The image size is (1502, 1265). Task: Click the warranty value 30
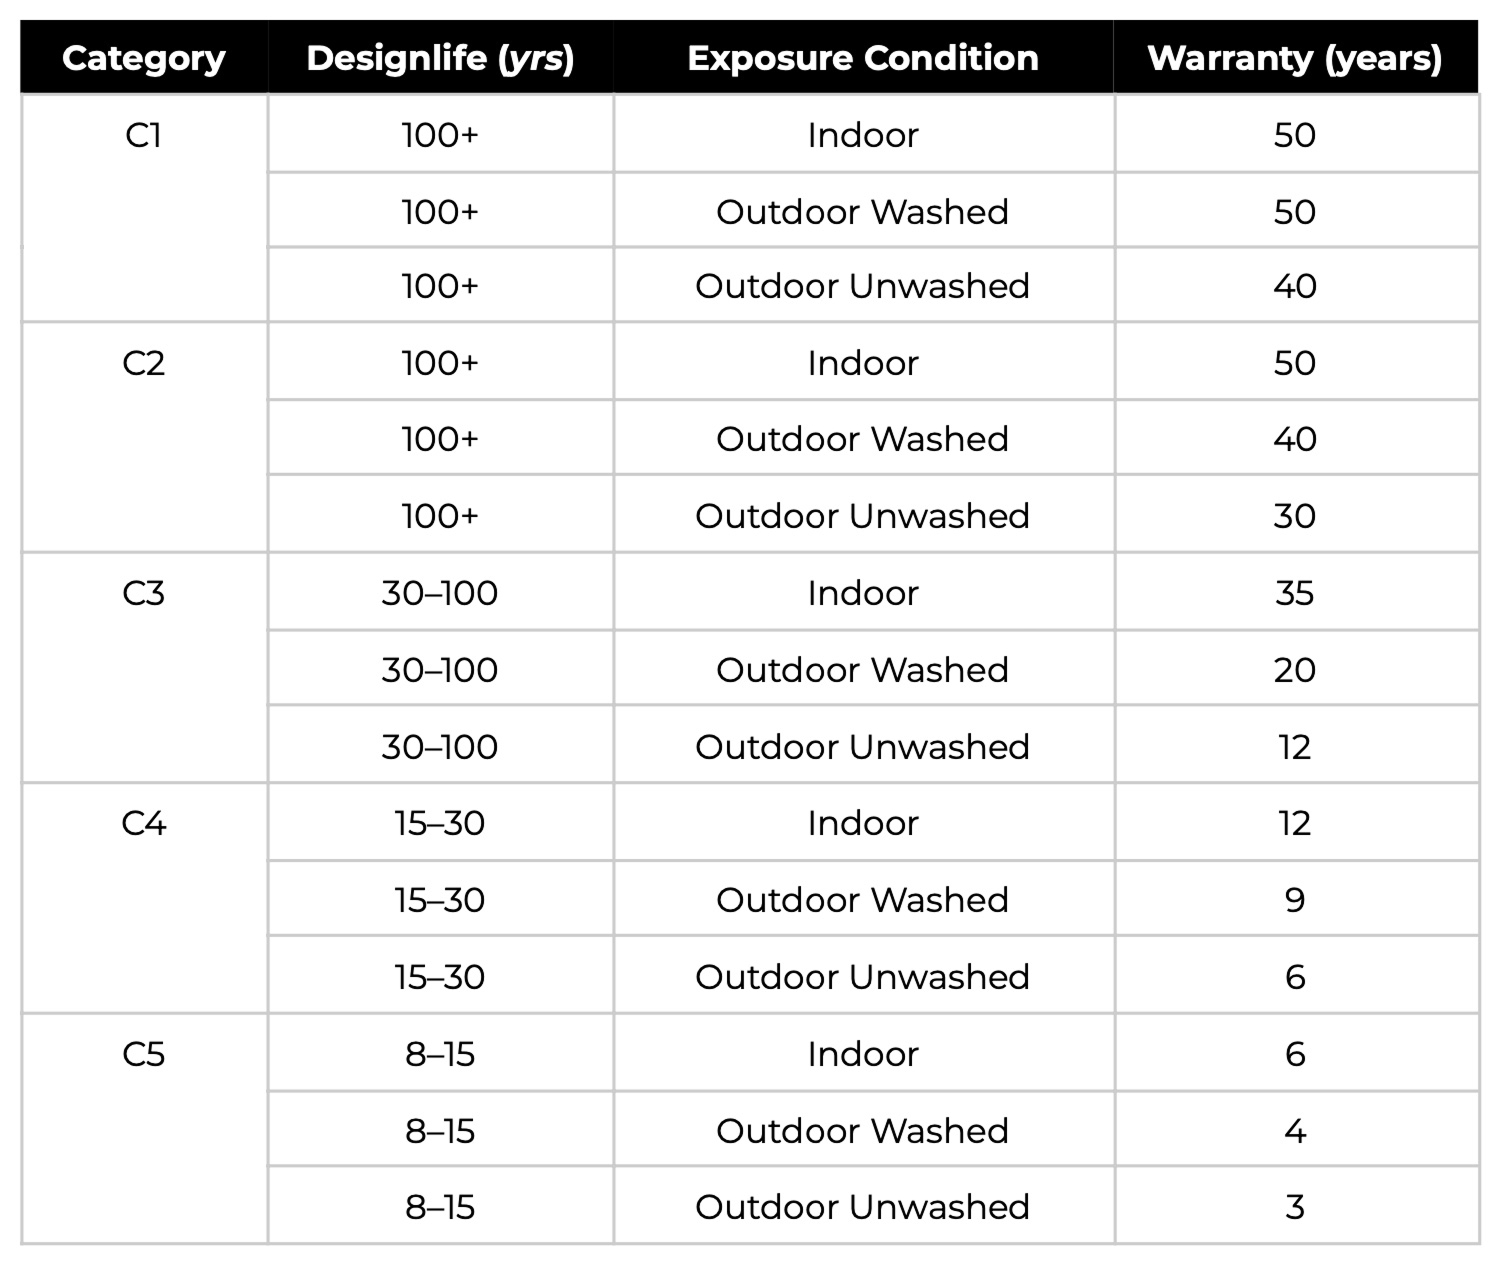pyautogui.click(x=1295, y=516)
